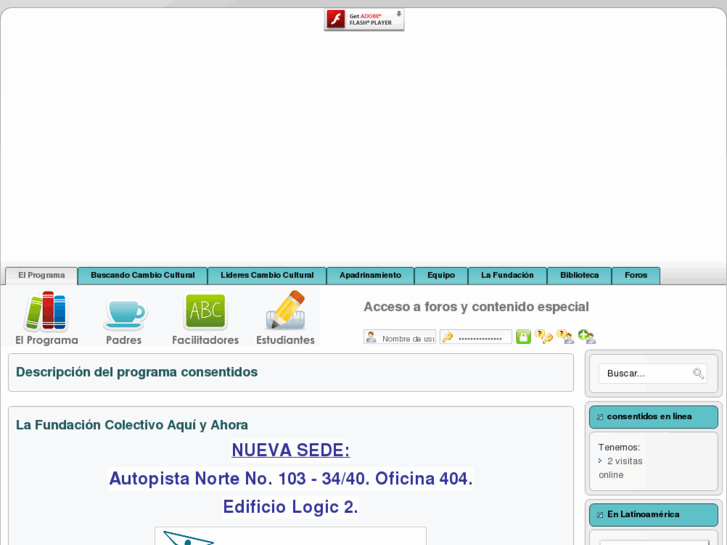Screen dimensions: 727x545
Task: Click the Get Adobe Flash Player badge
Action: [x=364, y=20]
